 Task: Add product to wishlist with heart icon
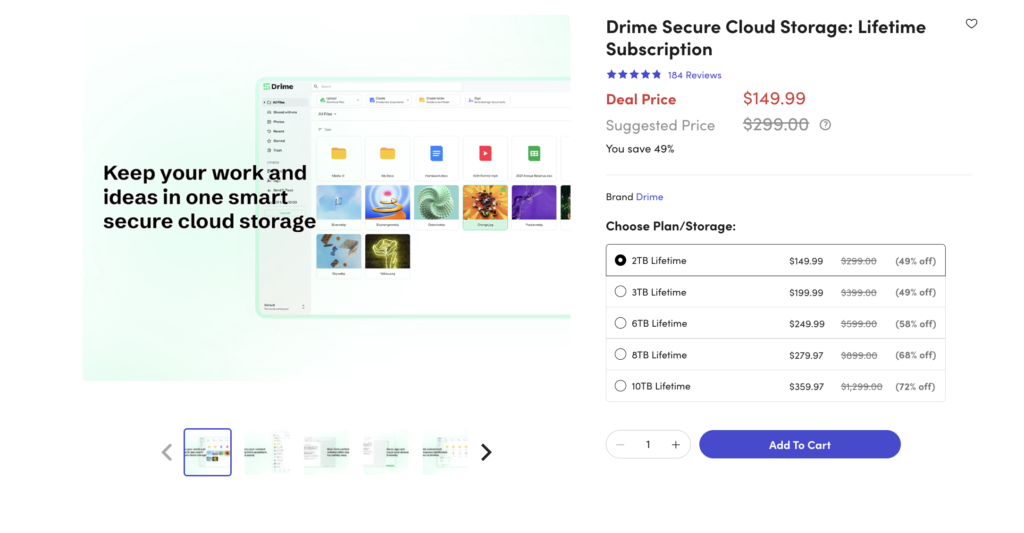(971, 24)
